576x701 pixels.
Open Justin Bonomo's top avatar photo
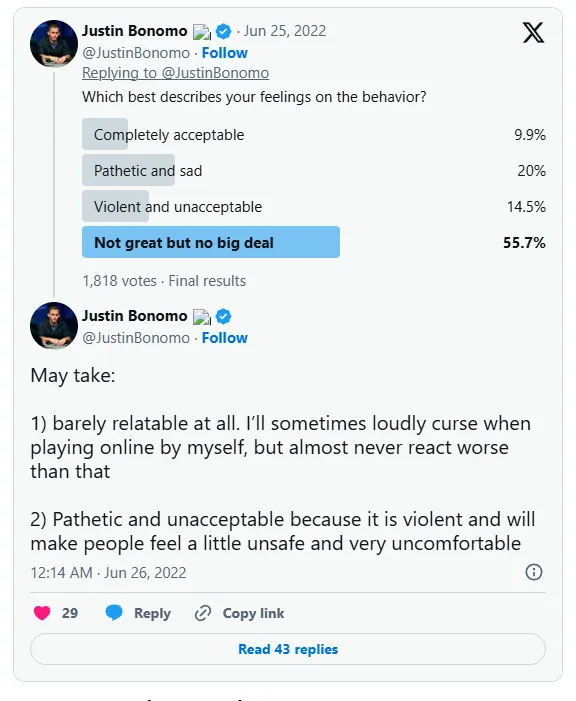54,43
